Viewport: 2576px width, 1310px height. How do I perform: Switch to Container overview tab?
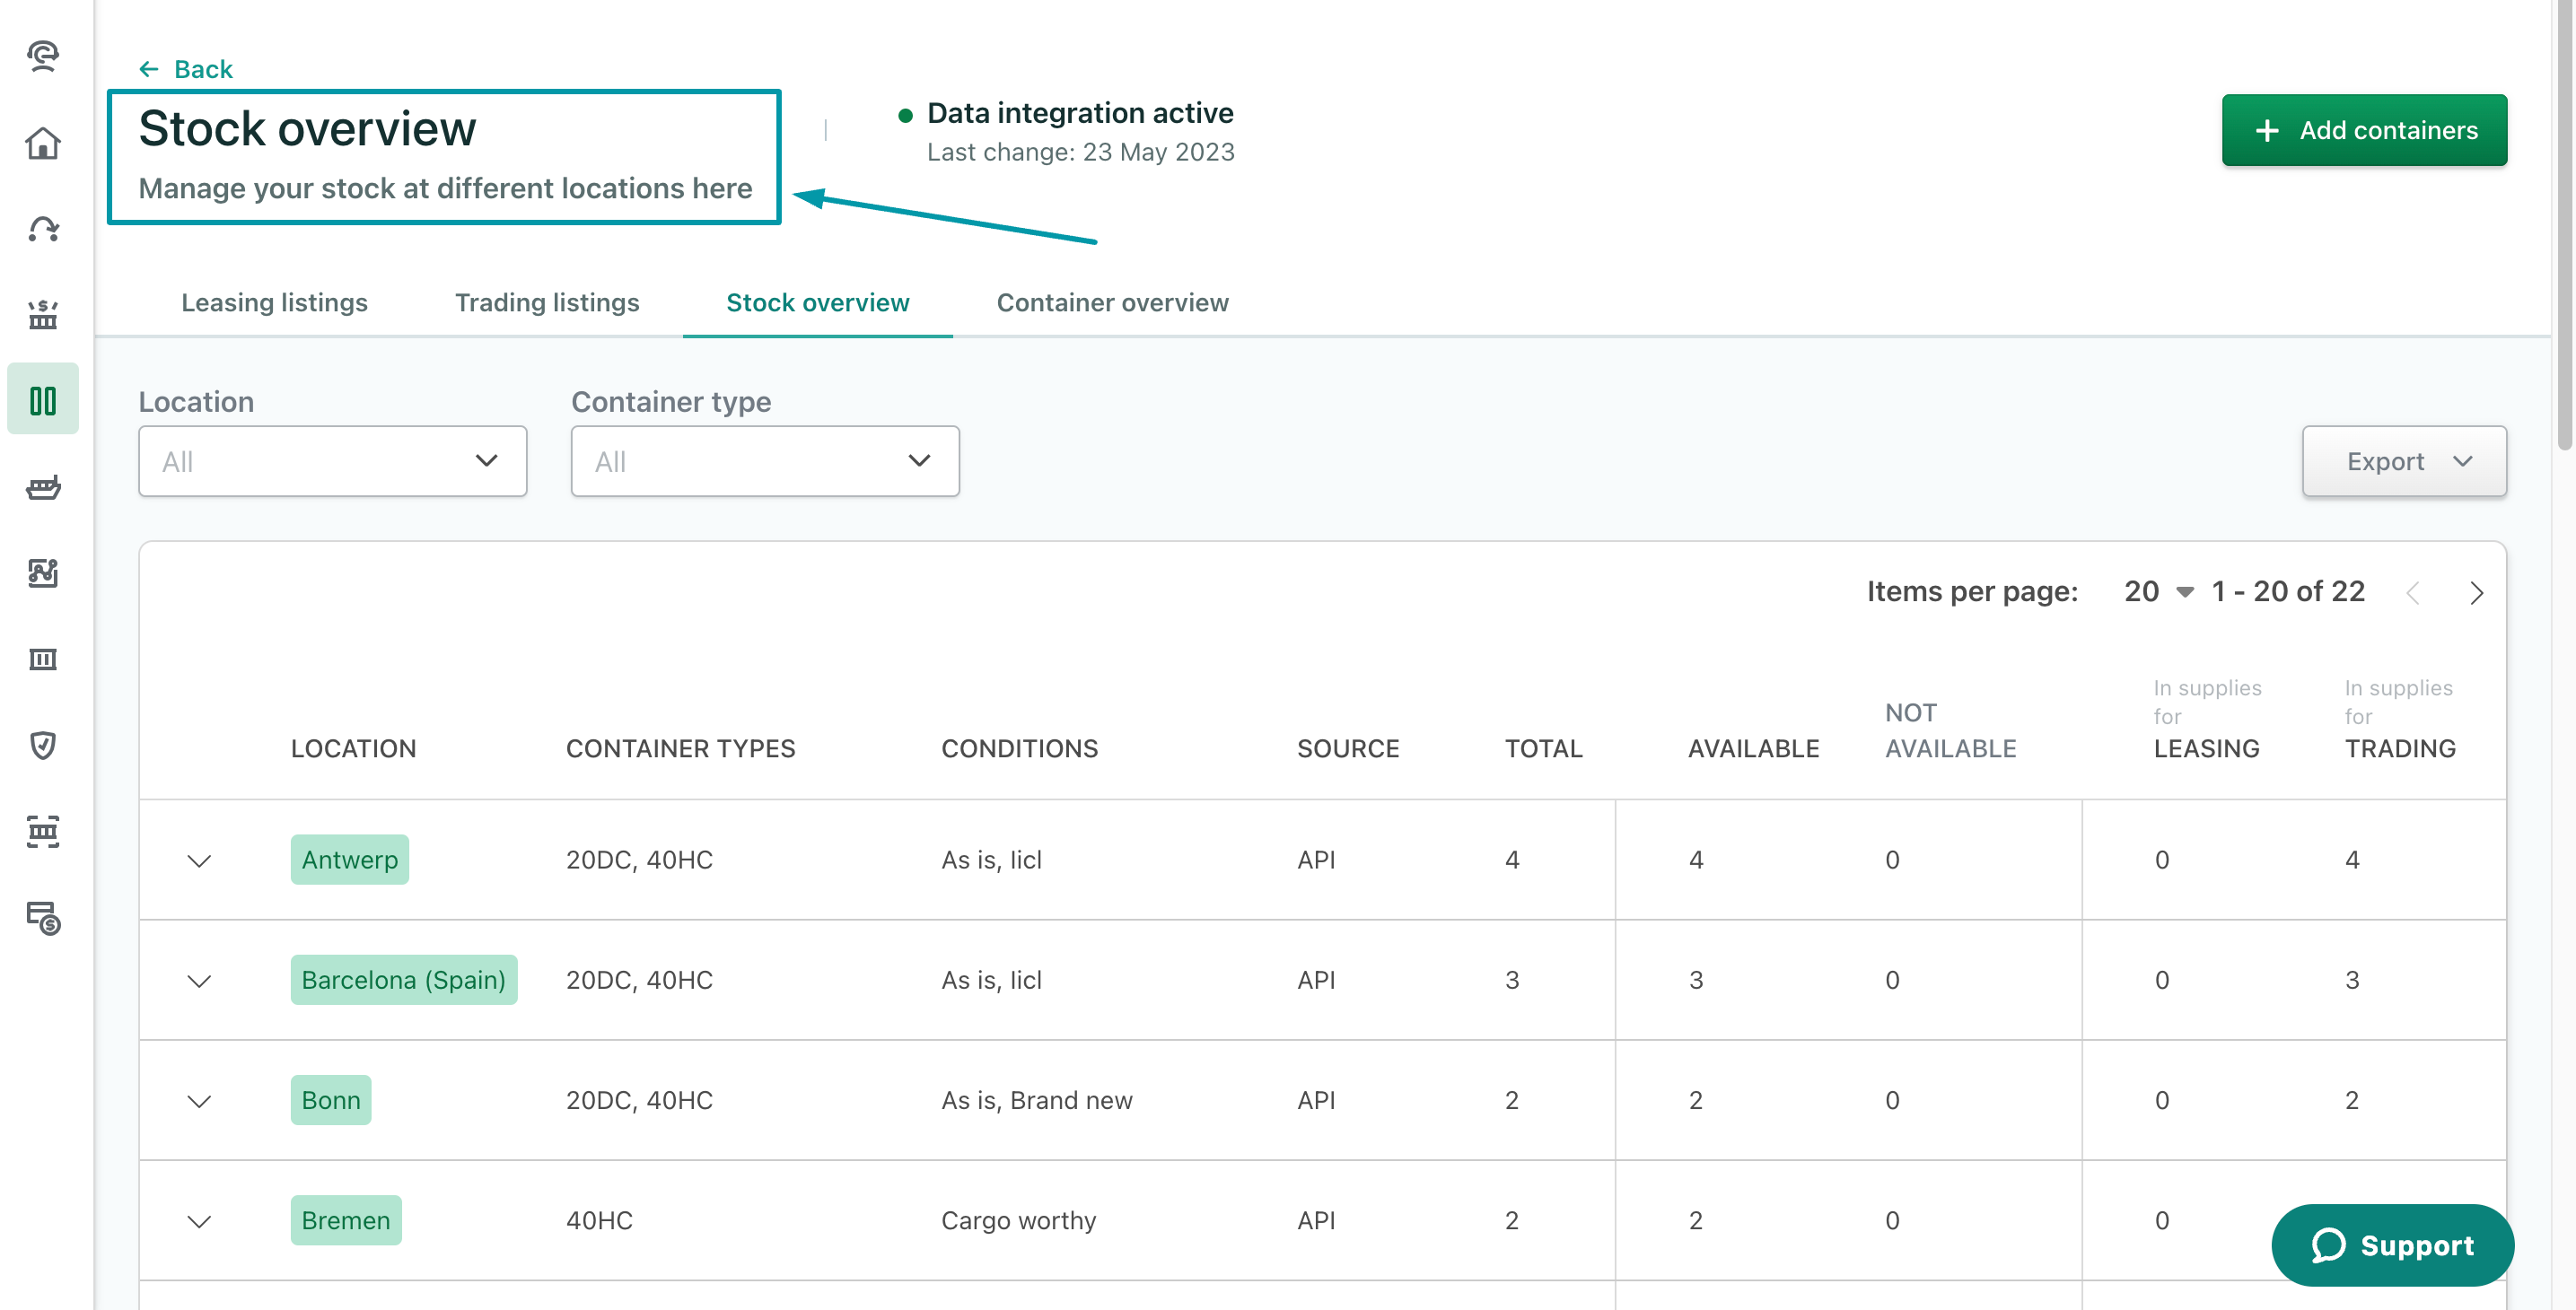[1112, 303]
